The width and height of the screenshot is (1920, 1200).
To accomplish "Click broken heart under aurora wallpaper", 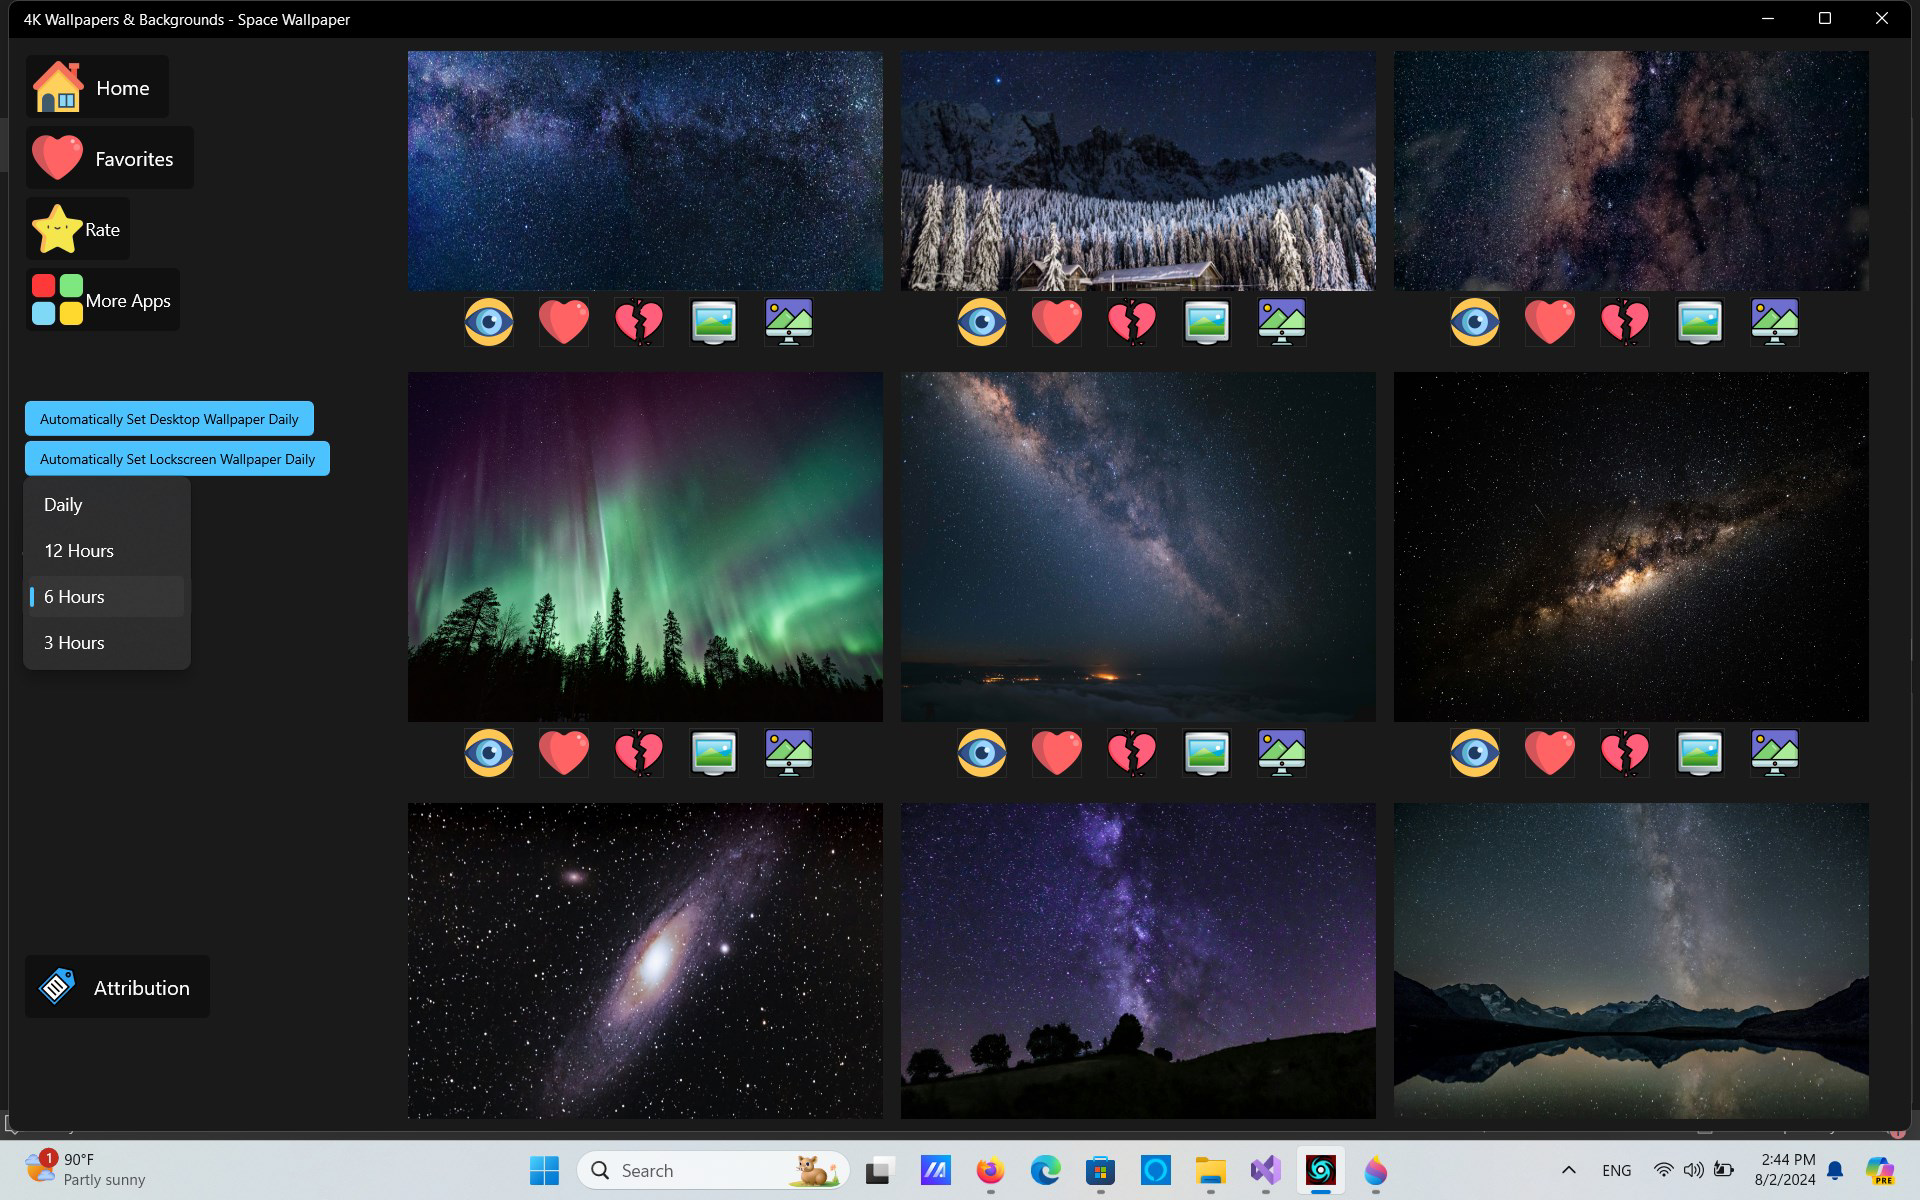I will (639, 753).
